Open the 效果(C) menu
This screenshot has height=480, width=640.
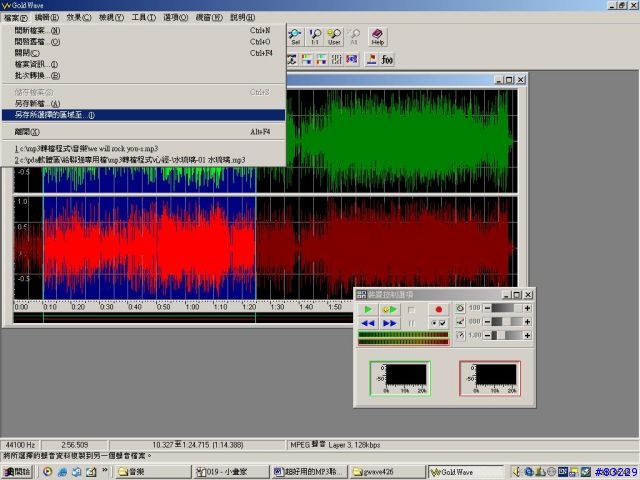79,18
